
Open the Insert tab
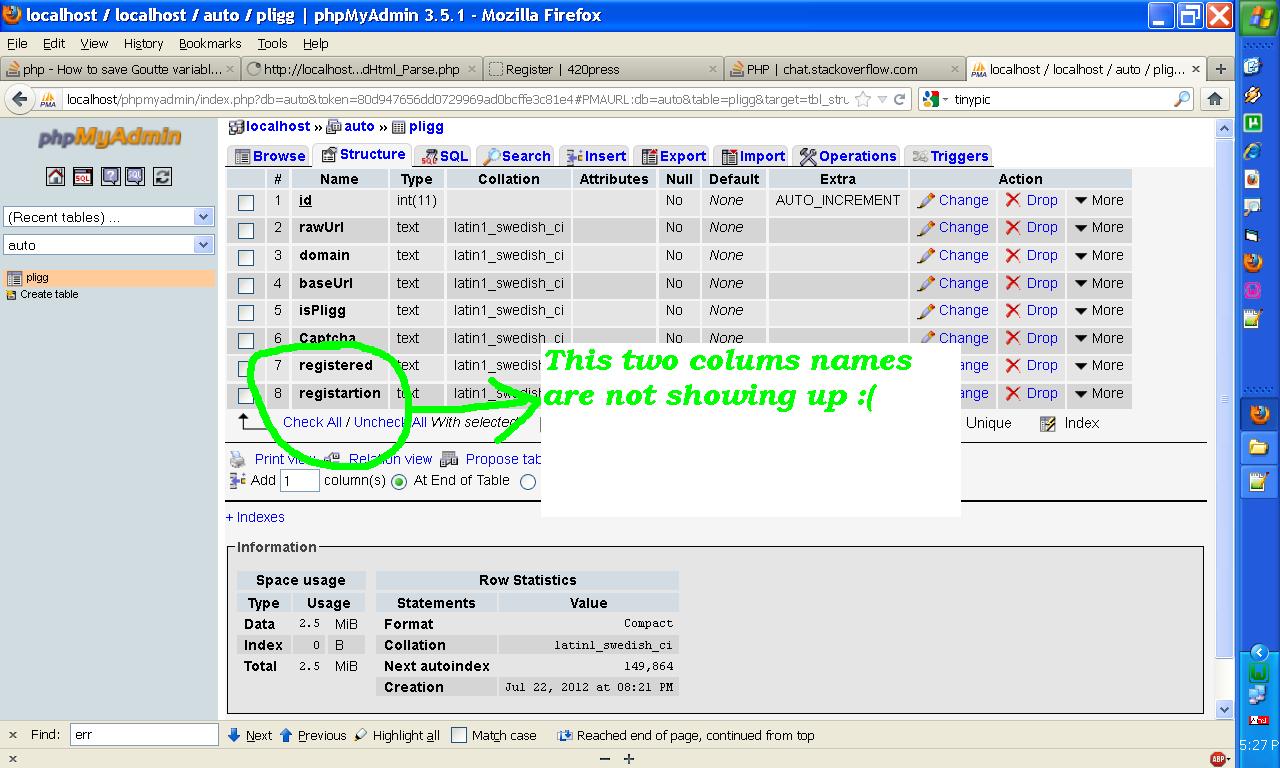click(x=596, y=156)
